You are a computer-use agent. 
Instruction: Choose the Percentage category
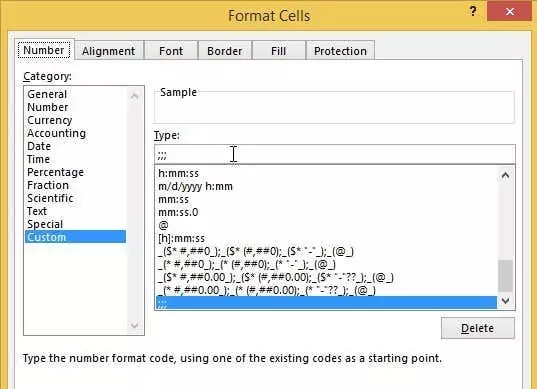55,172
